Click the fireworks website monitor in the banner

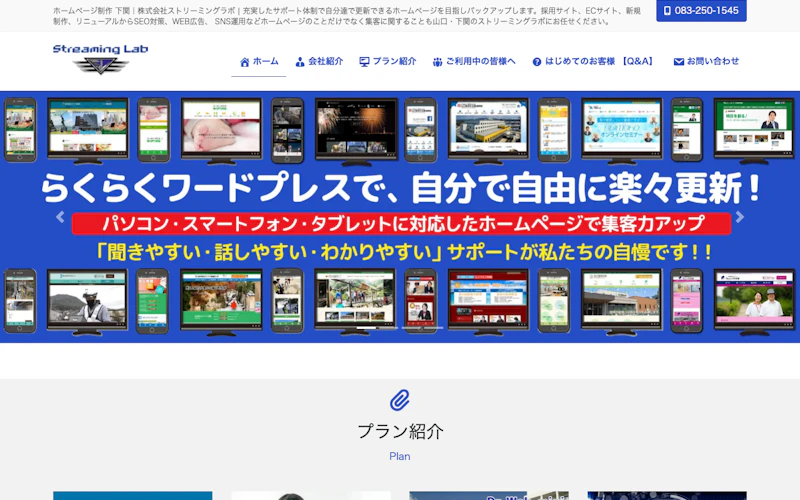pyautogui.click(x=356, y=132)
